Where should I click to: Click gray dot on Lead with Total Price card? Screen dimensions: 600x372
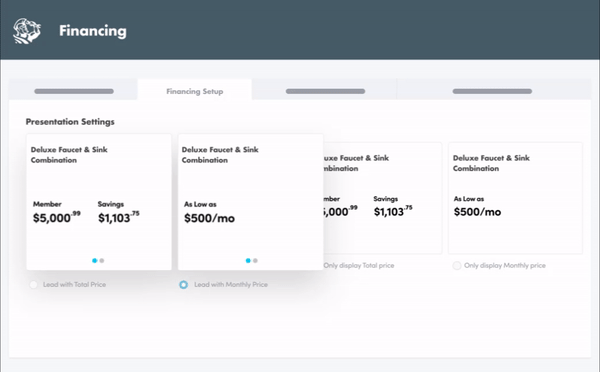tap(102, 261)
